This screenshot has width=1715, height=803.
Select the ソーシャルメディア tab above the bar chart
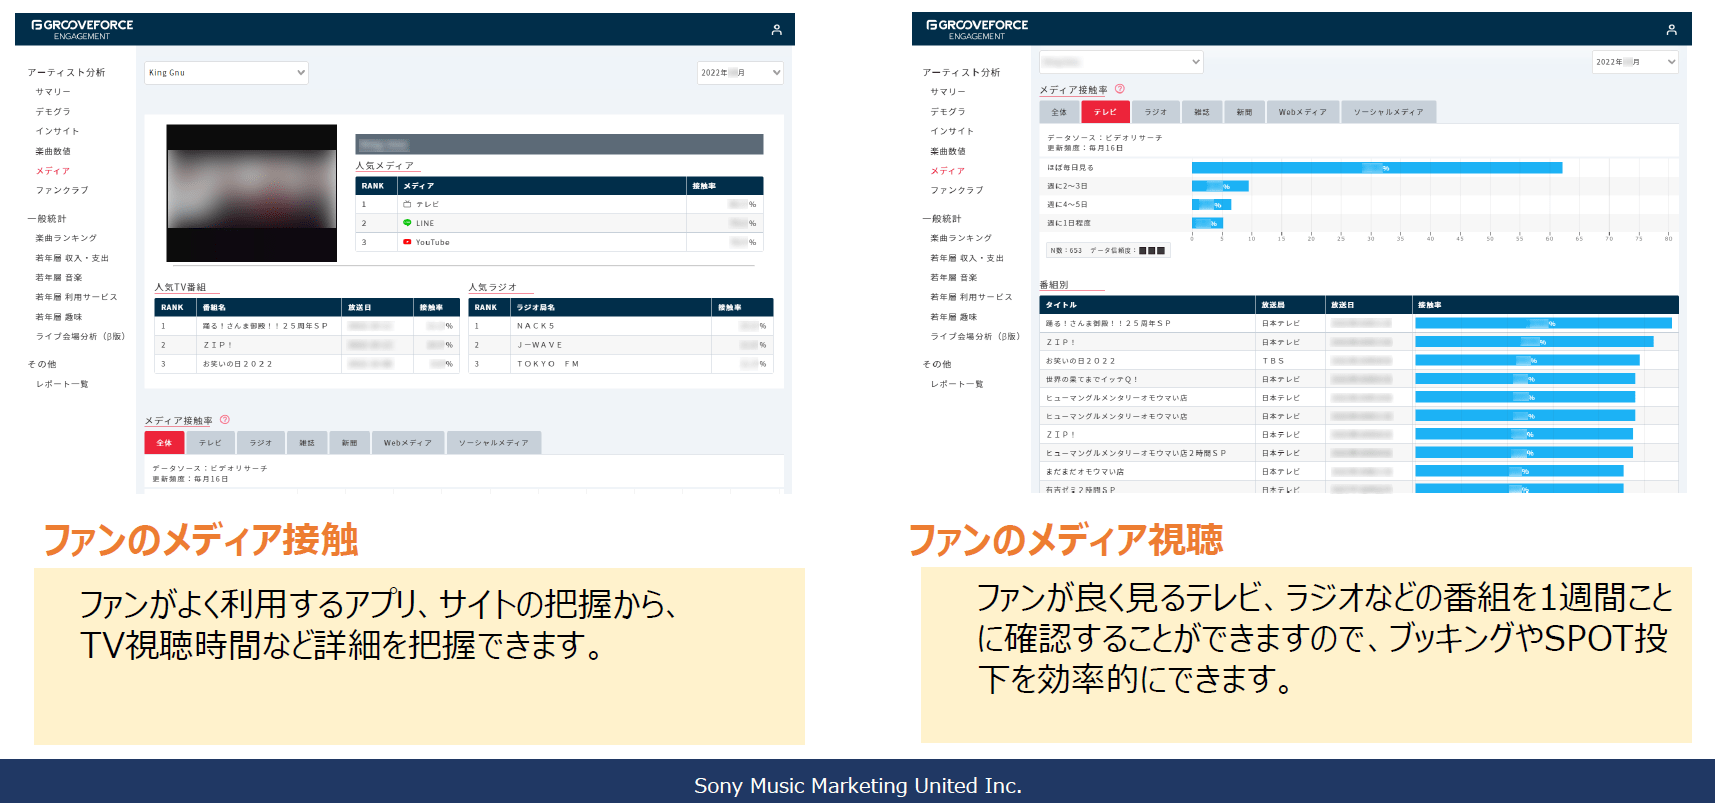[x=1388, y=112]
